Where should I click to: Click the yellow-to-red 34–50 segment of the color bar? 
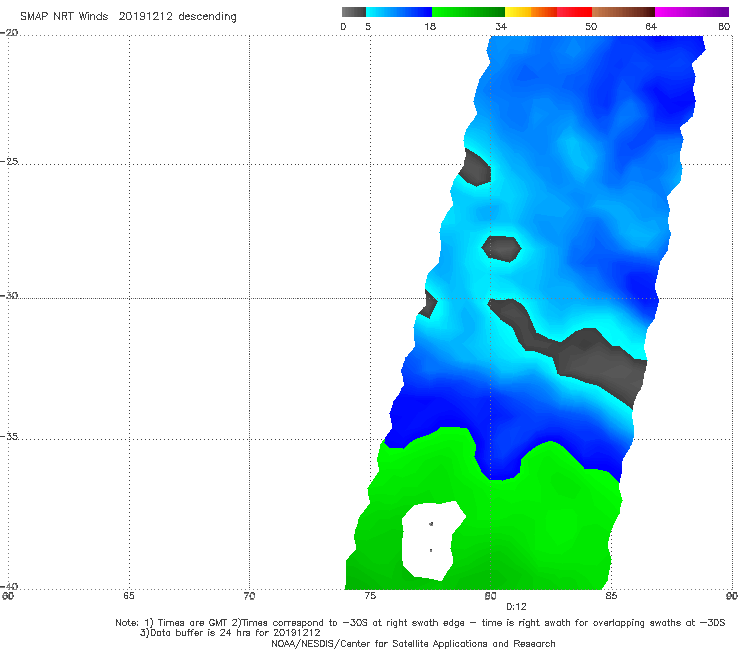point(548,12)
